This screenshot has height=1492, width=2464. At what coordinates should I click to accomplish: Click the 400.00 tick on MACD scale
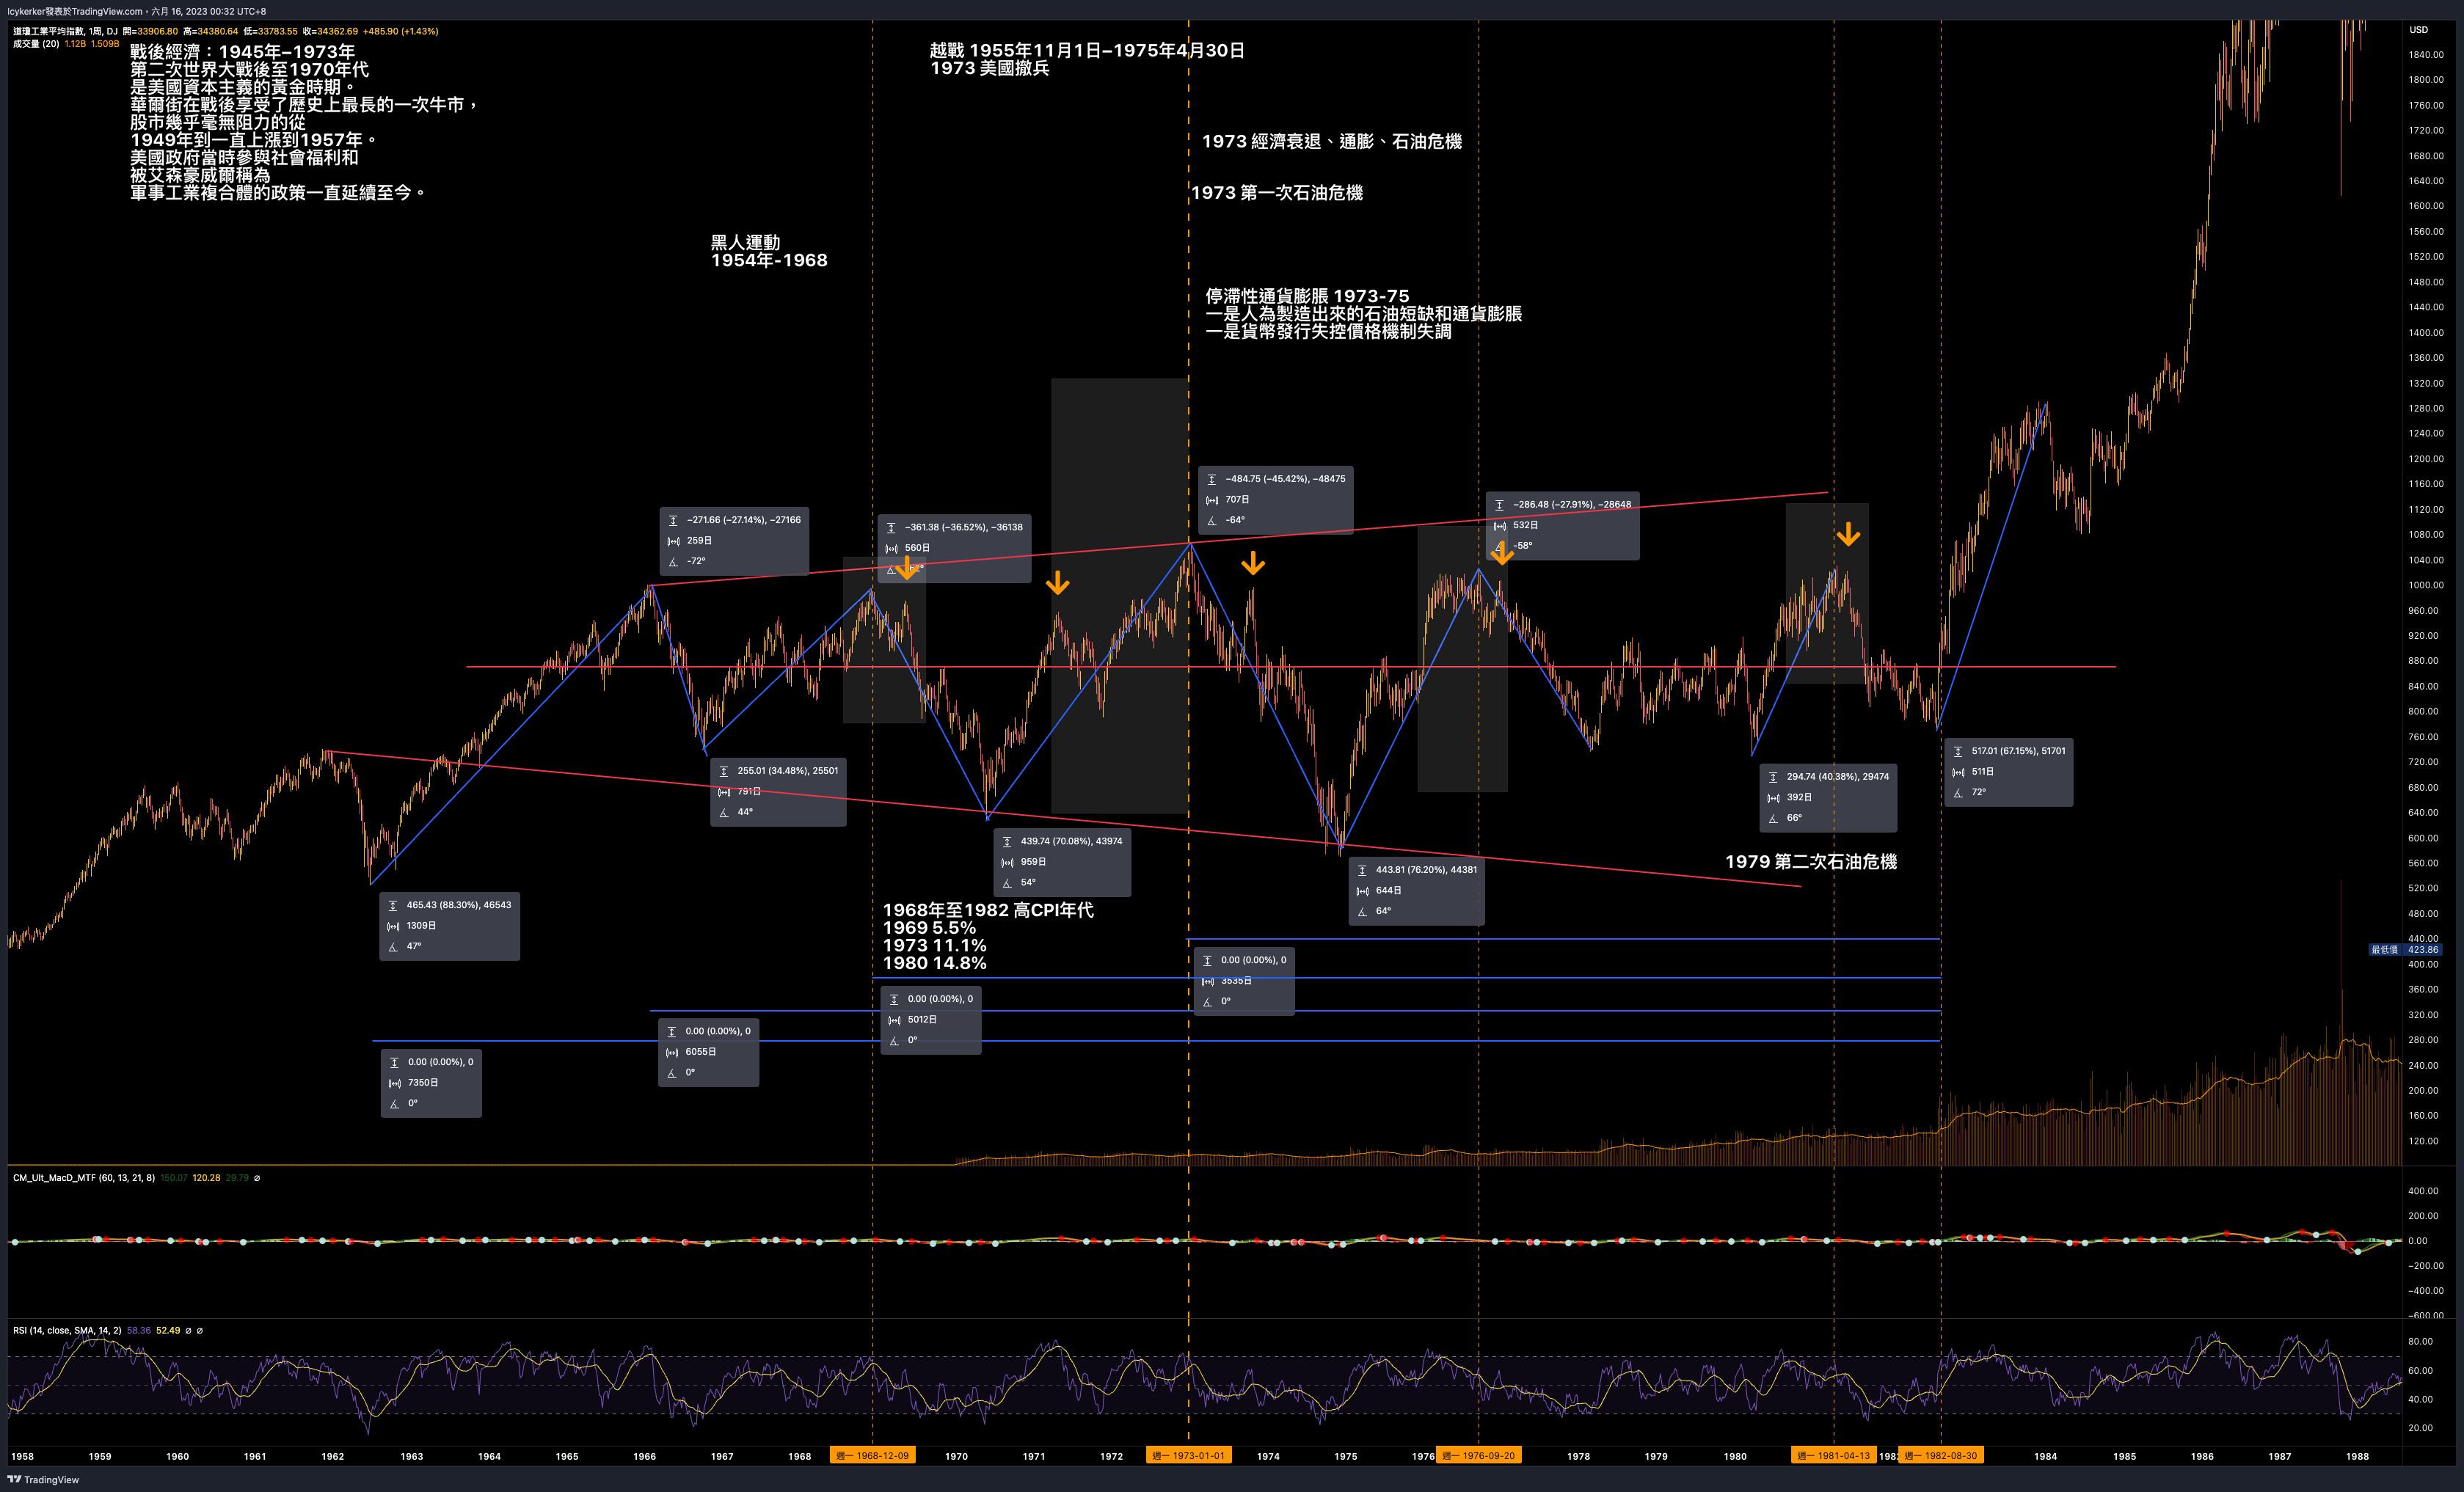pyautogui.click(x=2423, y=1191)
